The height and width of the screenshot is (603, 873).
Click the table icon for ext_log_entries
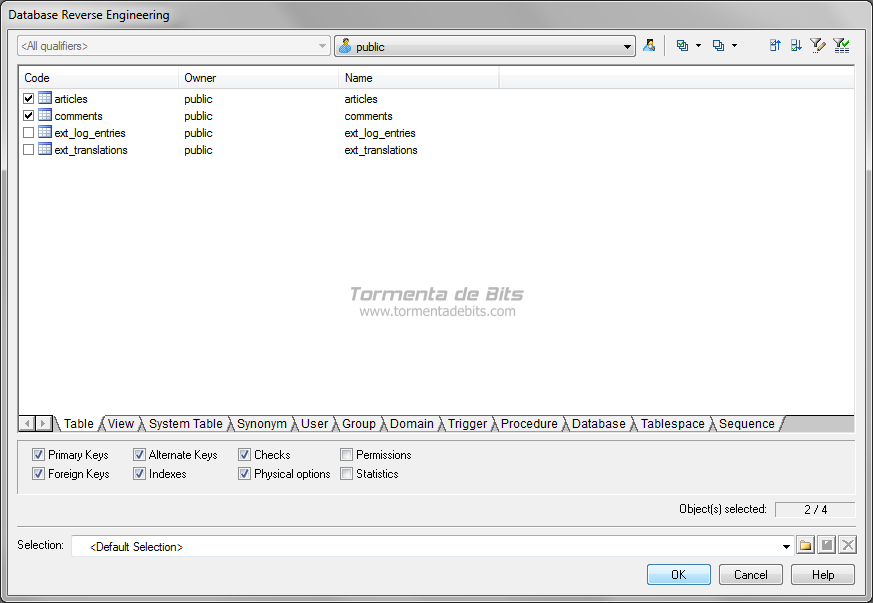[45, 133]
